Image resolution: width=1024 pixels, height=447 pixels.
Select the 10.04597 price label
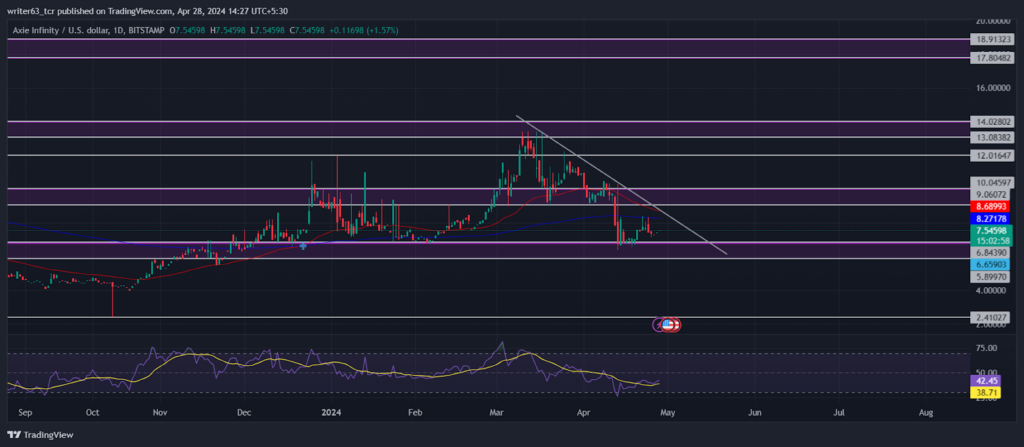pos(990,182)
